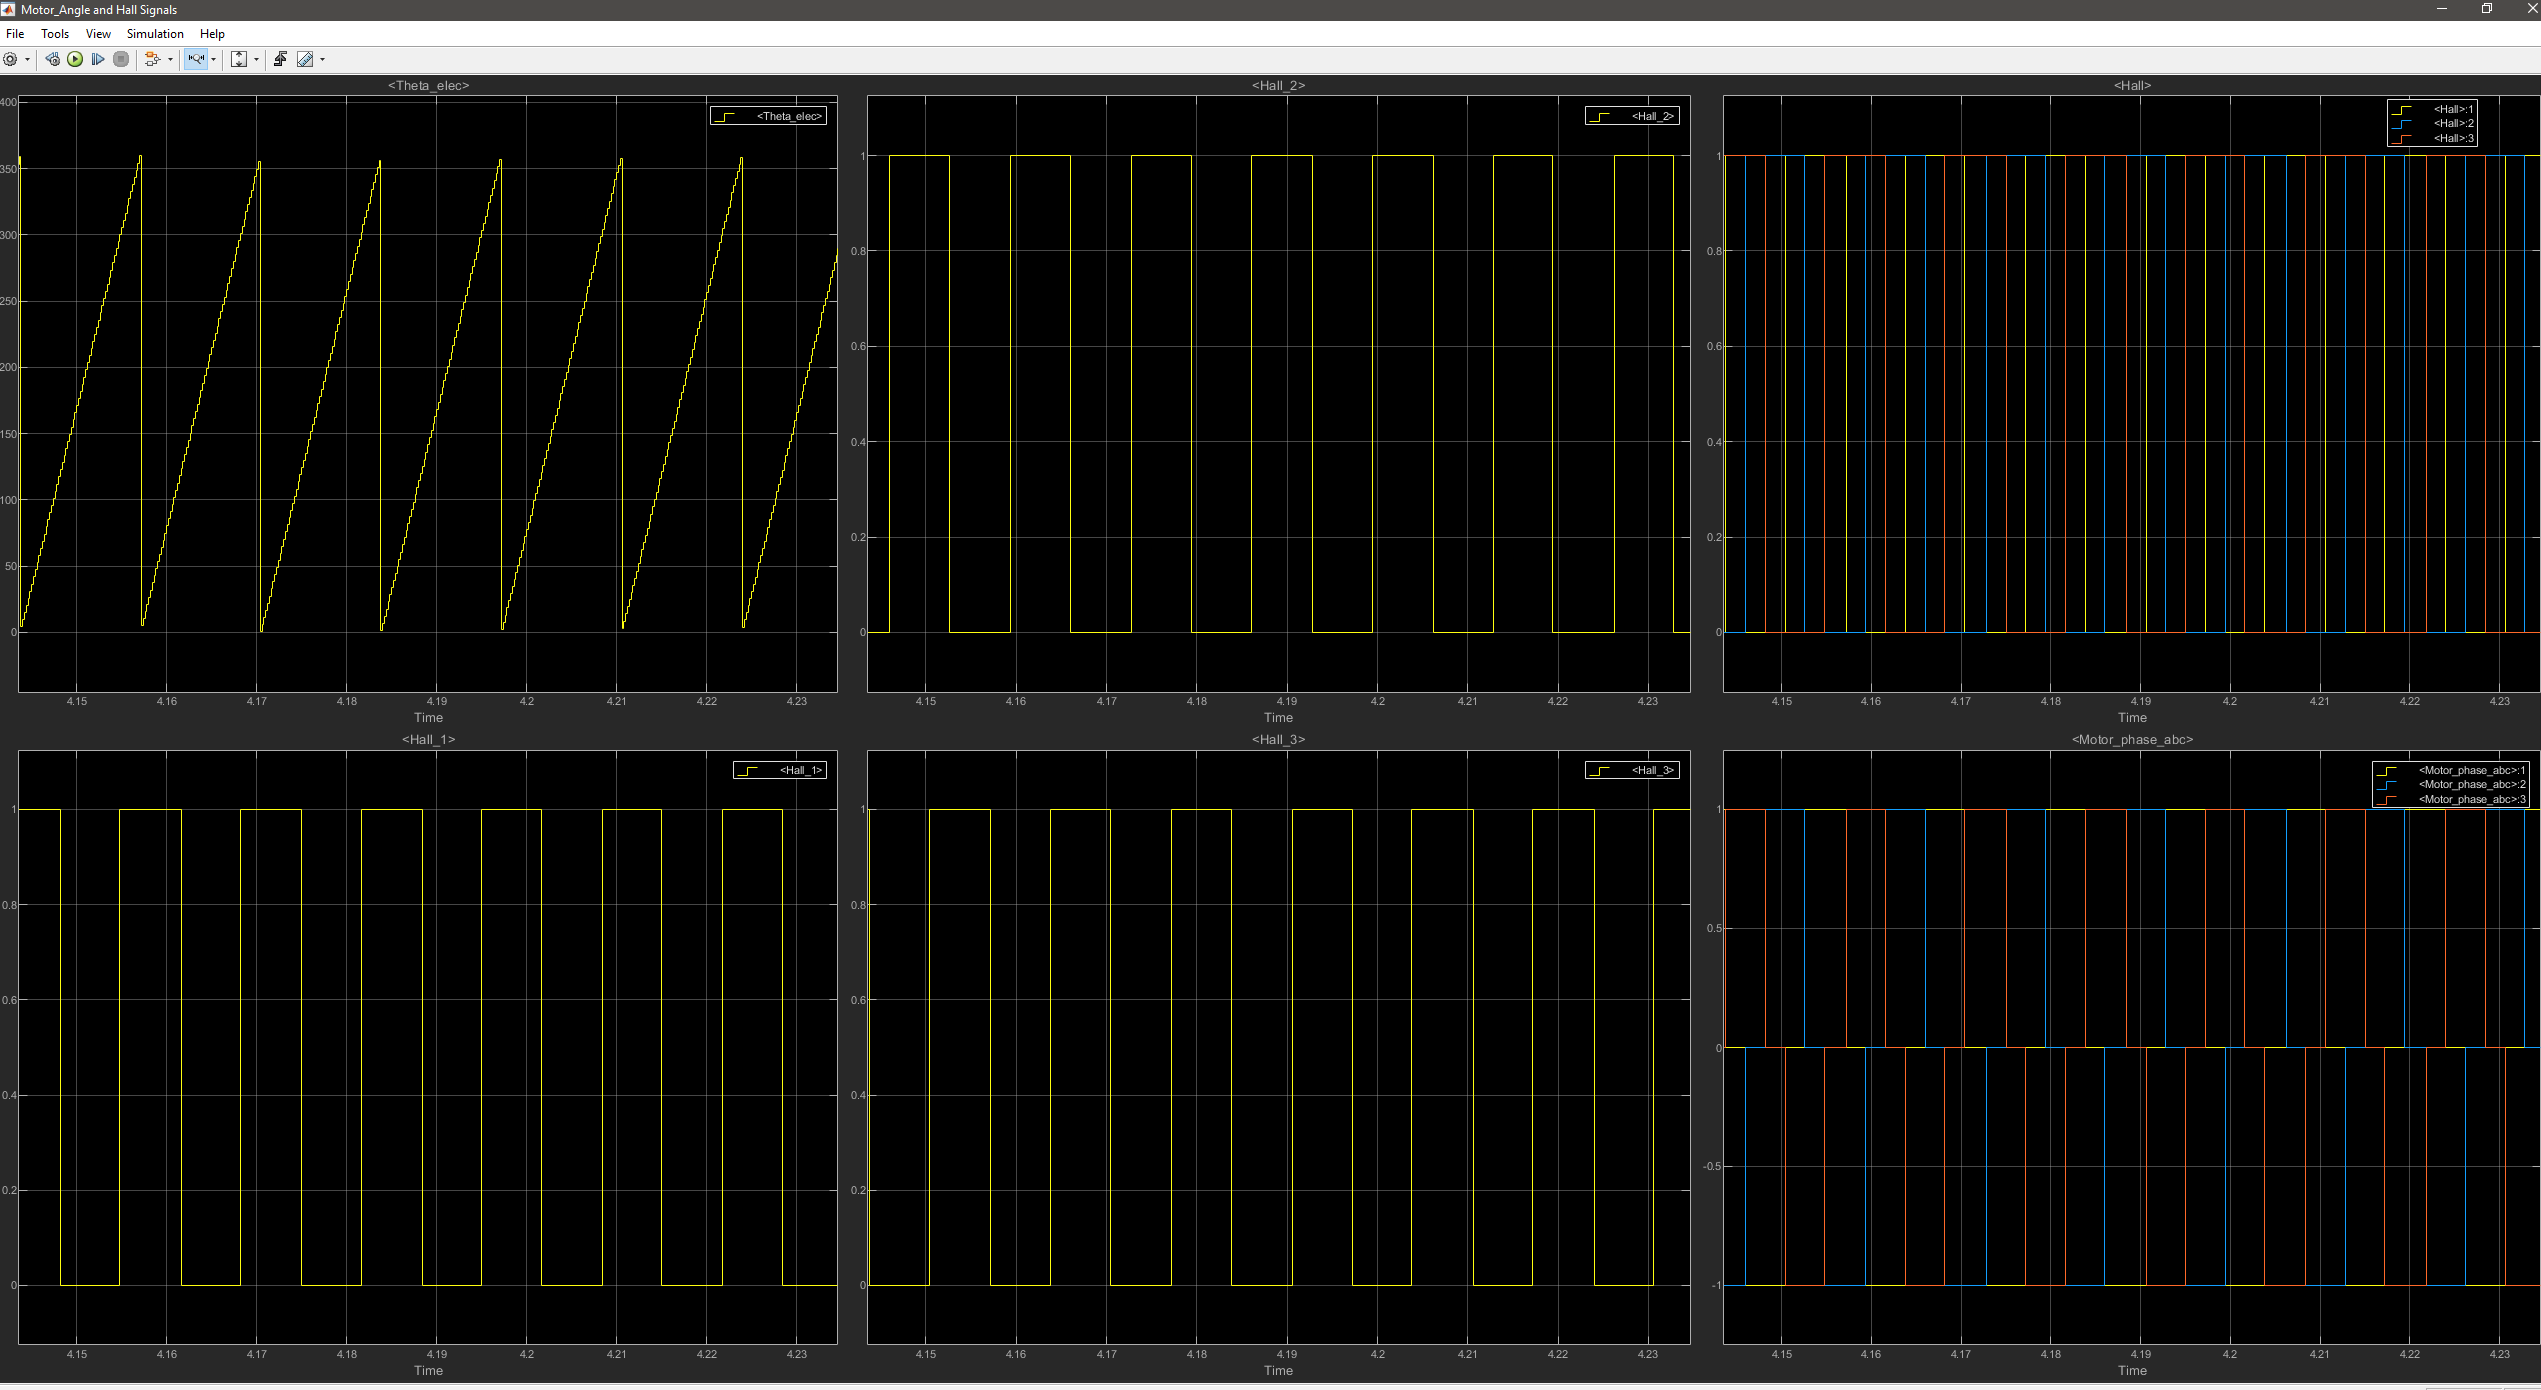This screenshot has width=2541, height=1390.
Task: Click the Motor_phase_abc:3 legend entry
Action: pos(2471,799)
